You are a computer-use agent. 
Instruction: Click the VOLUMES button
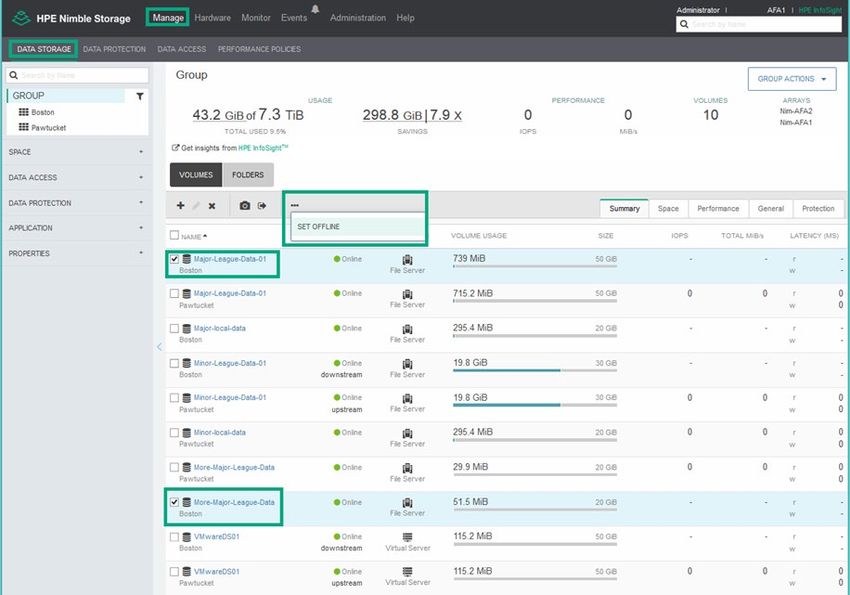point(196,175)
